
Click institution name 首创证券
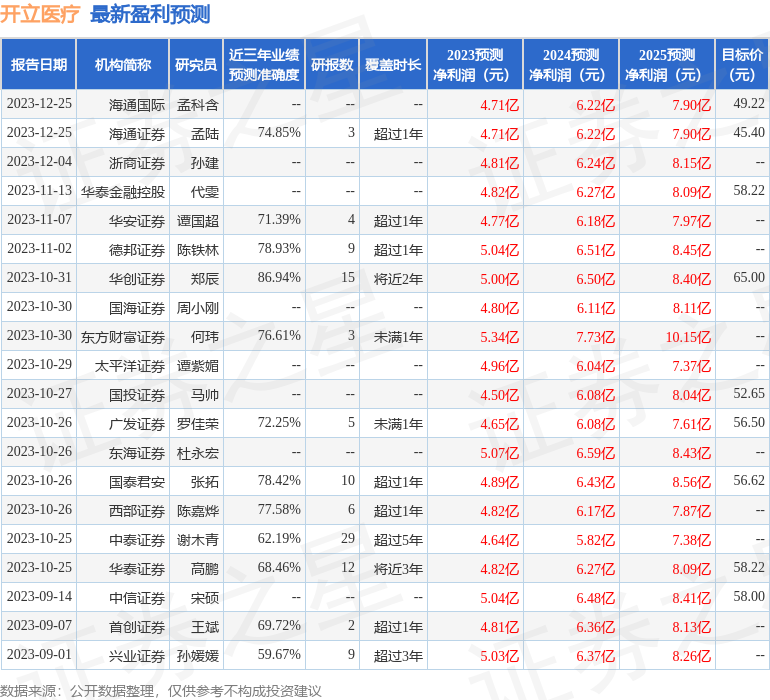(x=137, y=626)
